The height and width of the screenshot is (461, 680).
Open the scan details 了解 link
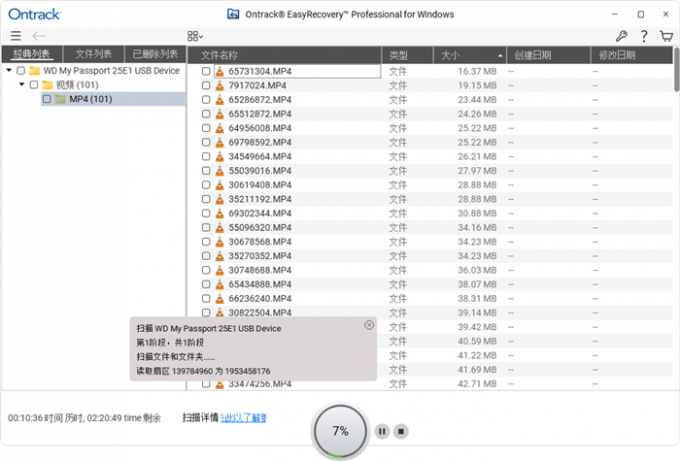click(x=243, y=418)
